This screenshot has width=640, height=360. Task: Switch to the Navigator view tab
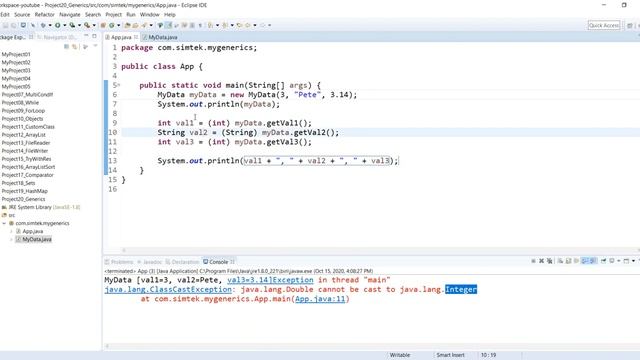57,37
